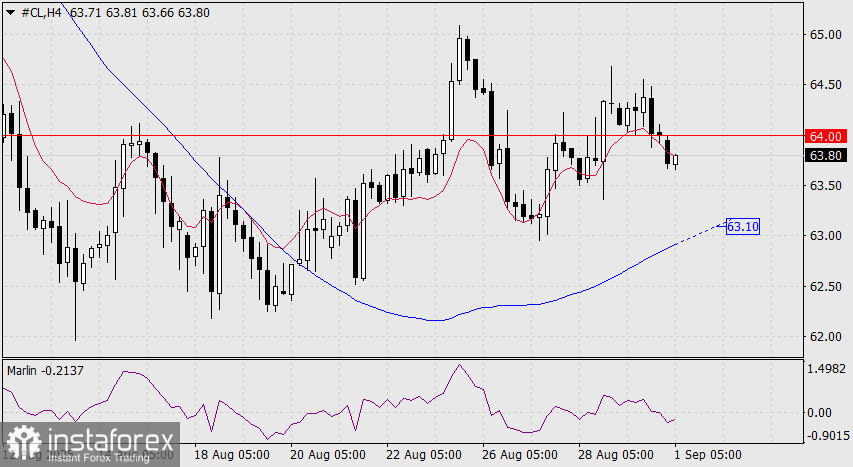Select the Marlin -0.2137 indicator label

pos(46,371)
